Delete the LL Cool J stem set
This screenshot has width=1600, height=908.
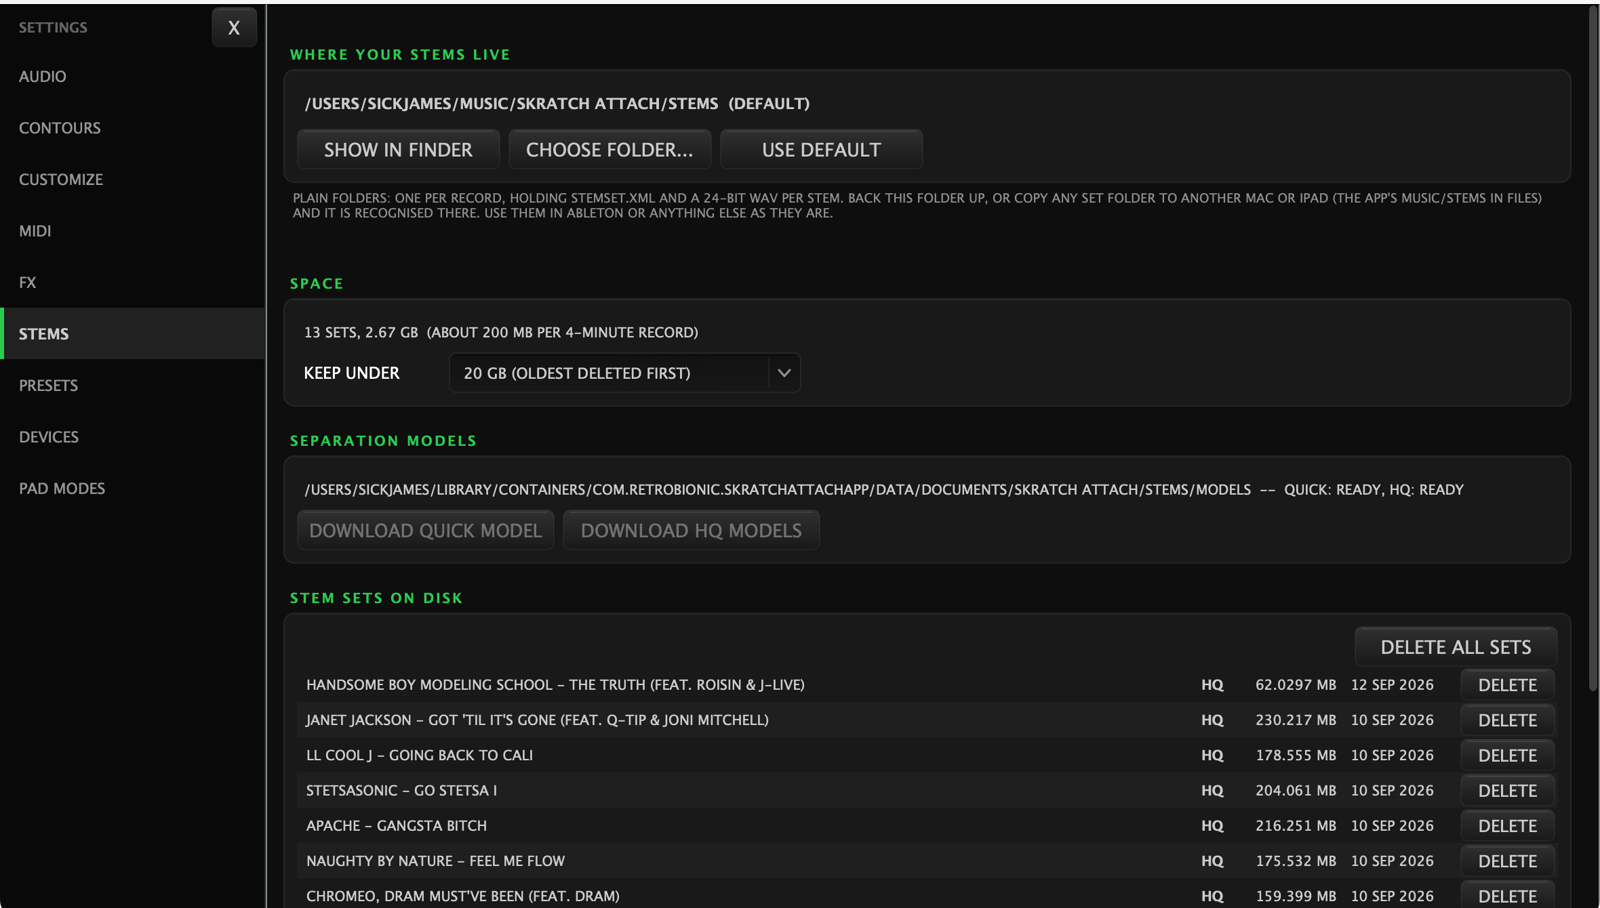coord(1507,756)
